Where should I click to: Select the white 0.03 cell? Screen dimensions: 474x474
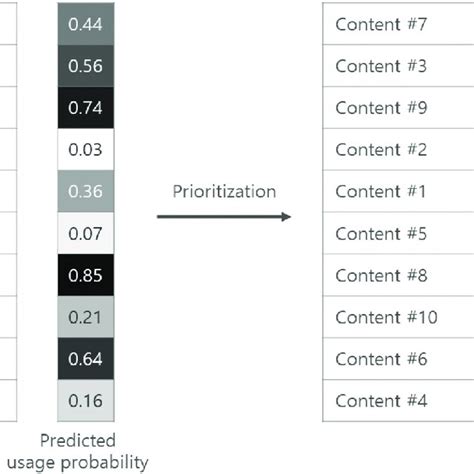[86, 149]
